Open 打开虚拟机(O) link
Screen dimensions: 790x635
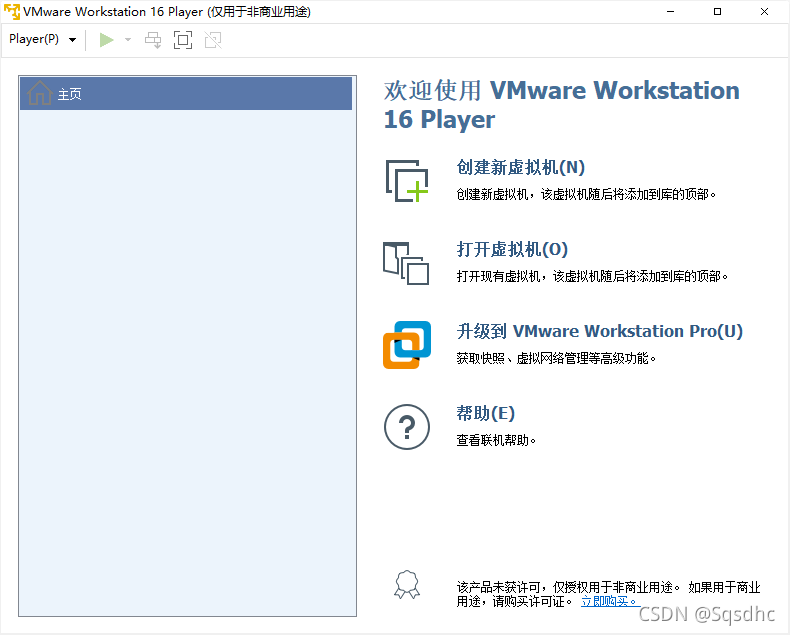512,249
